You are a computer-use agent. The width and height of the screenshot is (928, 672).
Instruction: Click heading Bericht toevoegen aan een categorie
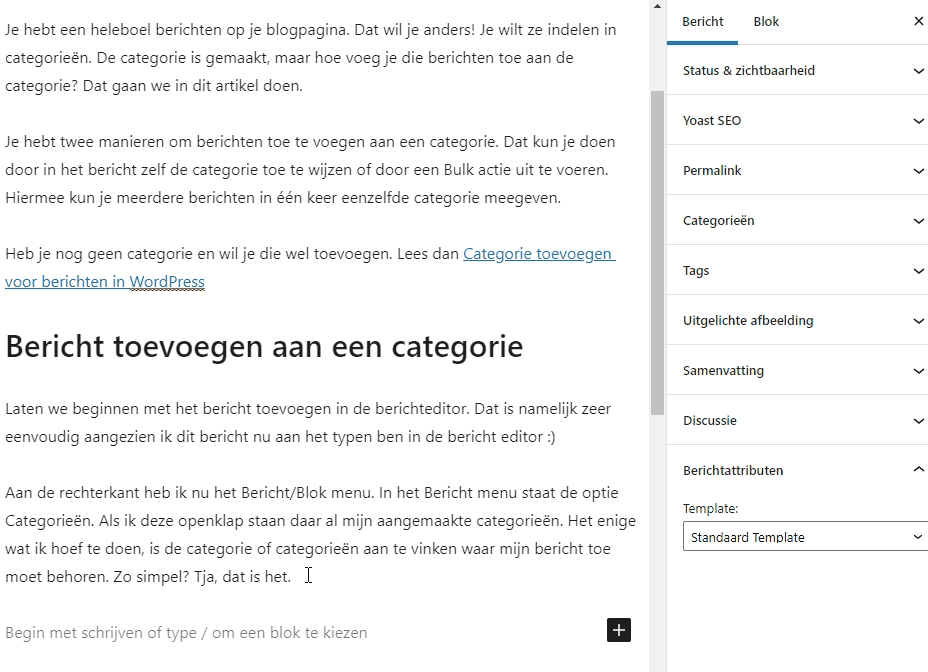(x=264, y=347)
